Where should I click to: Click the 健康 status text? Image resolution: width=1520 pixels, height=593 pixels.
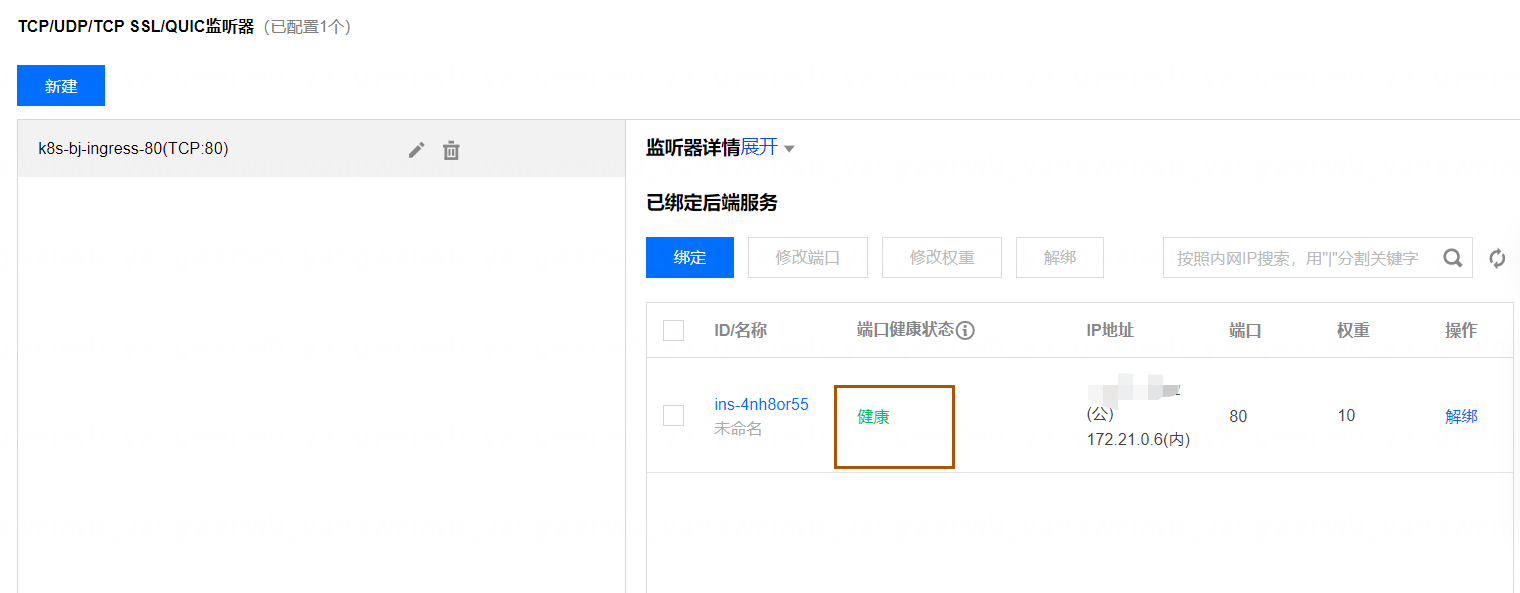pyautogui.click(x=873, y=417)
